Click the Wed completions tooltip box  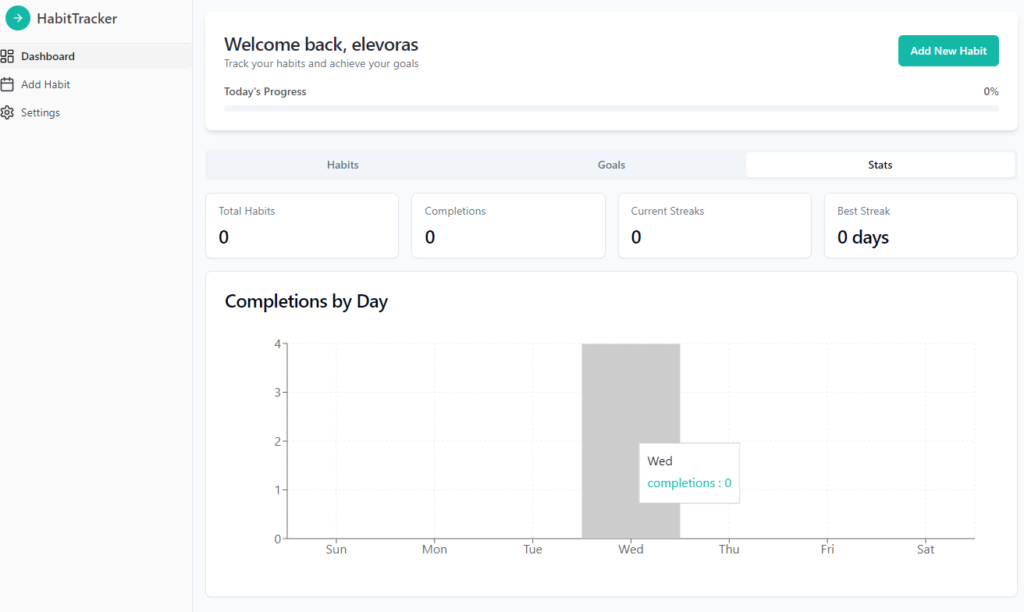pos(689,473)
